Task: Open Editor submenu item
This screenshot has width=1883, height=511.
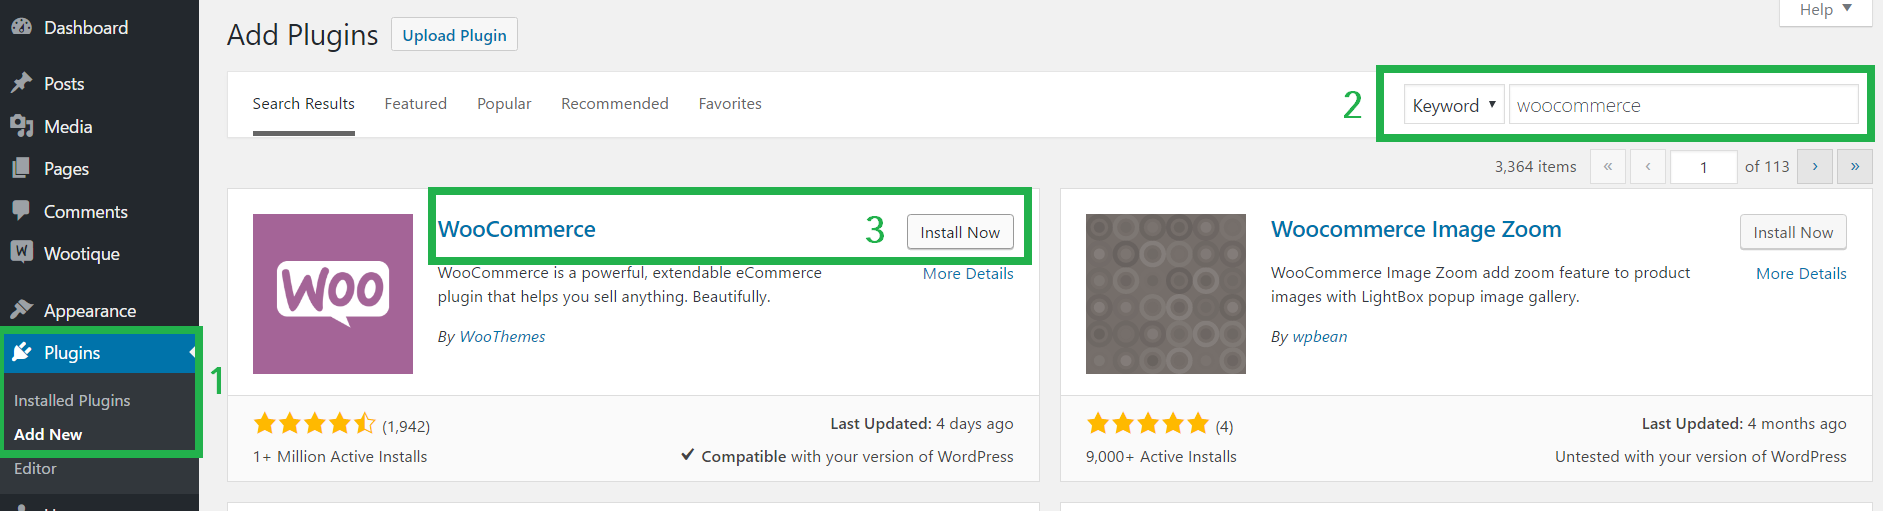Action: tap(35, 468)
